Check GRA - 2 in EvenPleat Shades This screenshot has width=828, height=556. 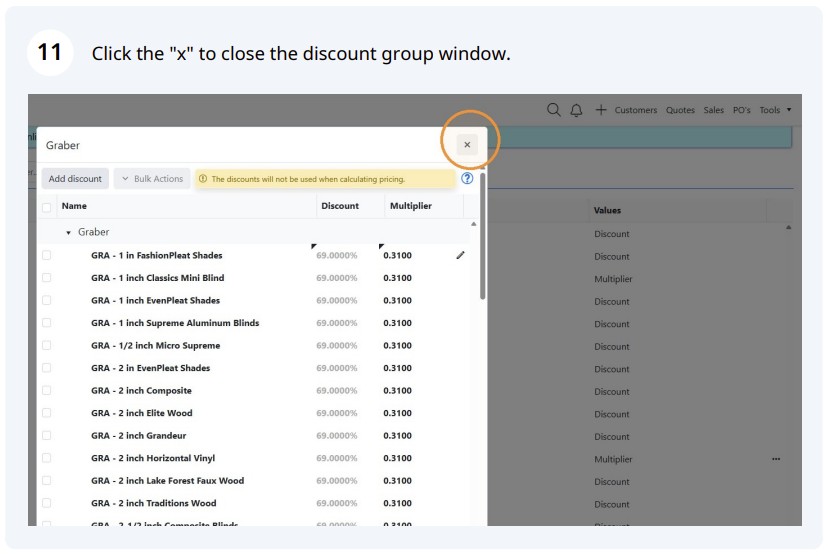pyautogui.click(x=47, y=368)
